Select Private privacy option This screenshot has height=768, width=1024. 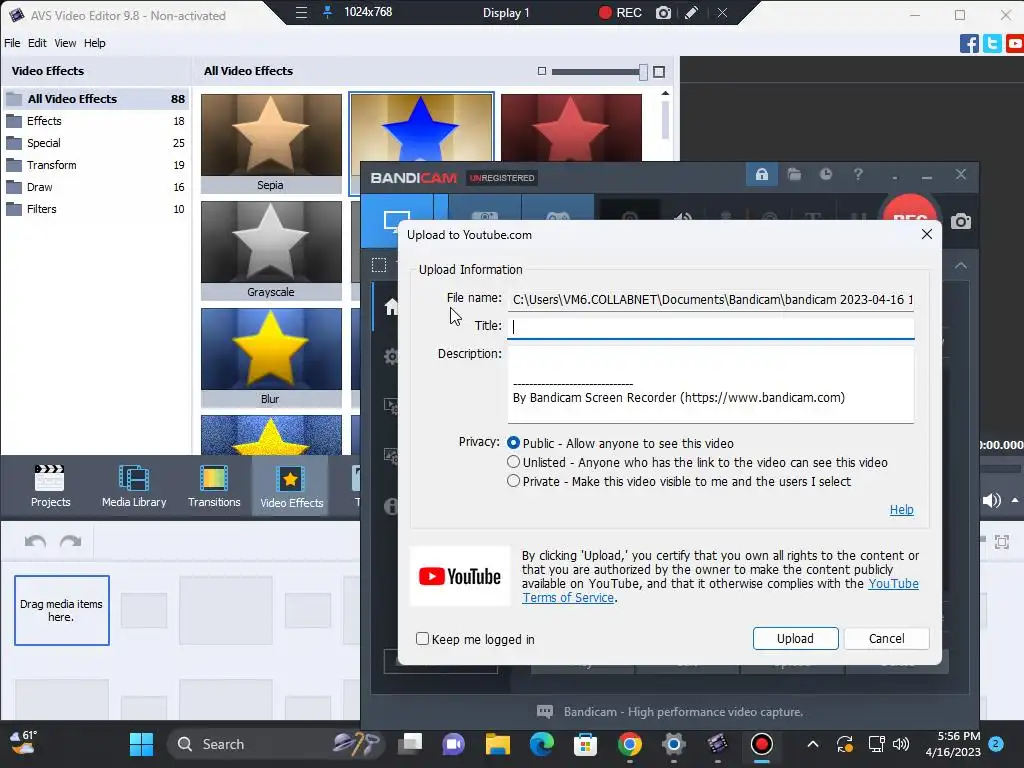(513, 481)
